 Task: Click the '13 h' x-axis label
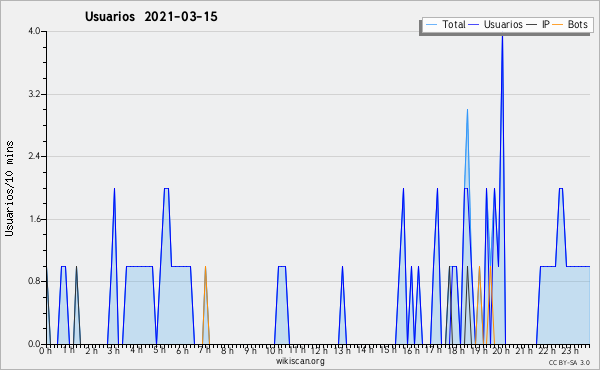342,351
